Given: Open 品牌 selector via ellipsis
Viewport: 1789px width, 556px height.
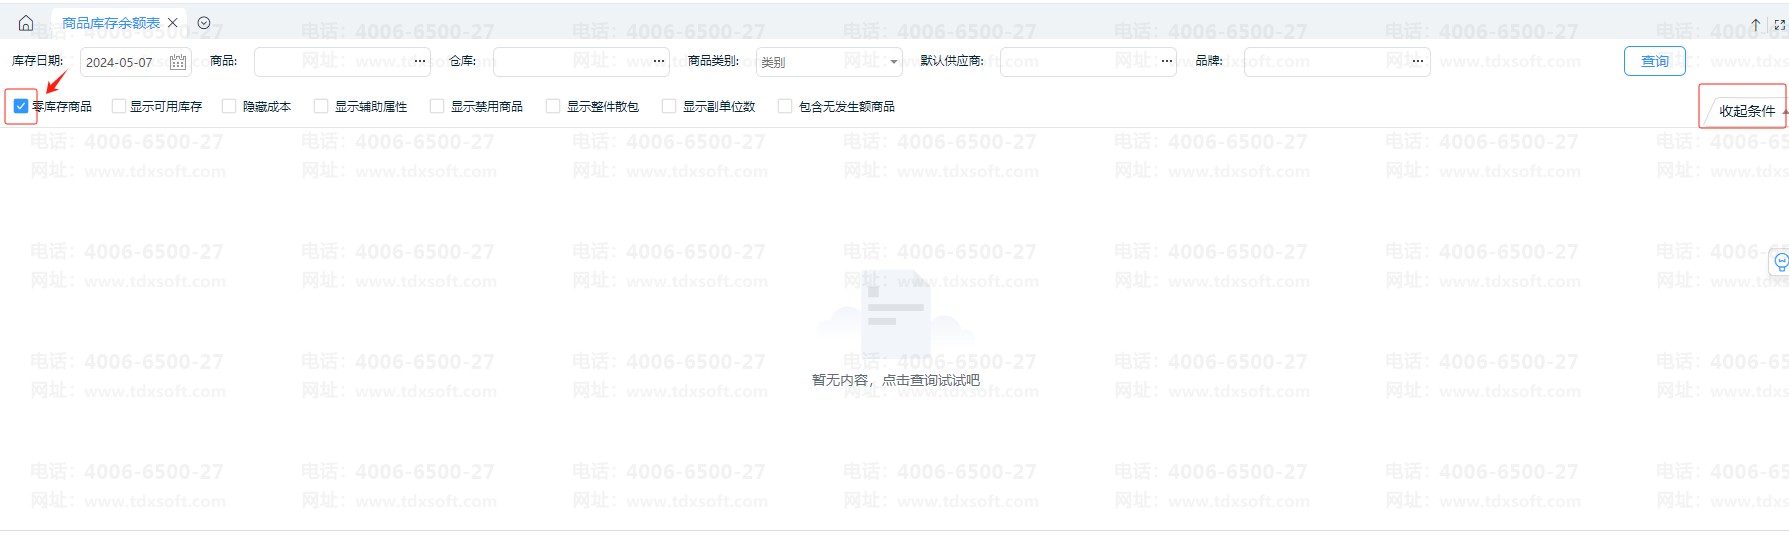Looking at the screenshot, I should coord(1418,62).
